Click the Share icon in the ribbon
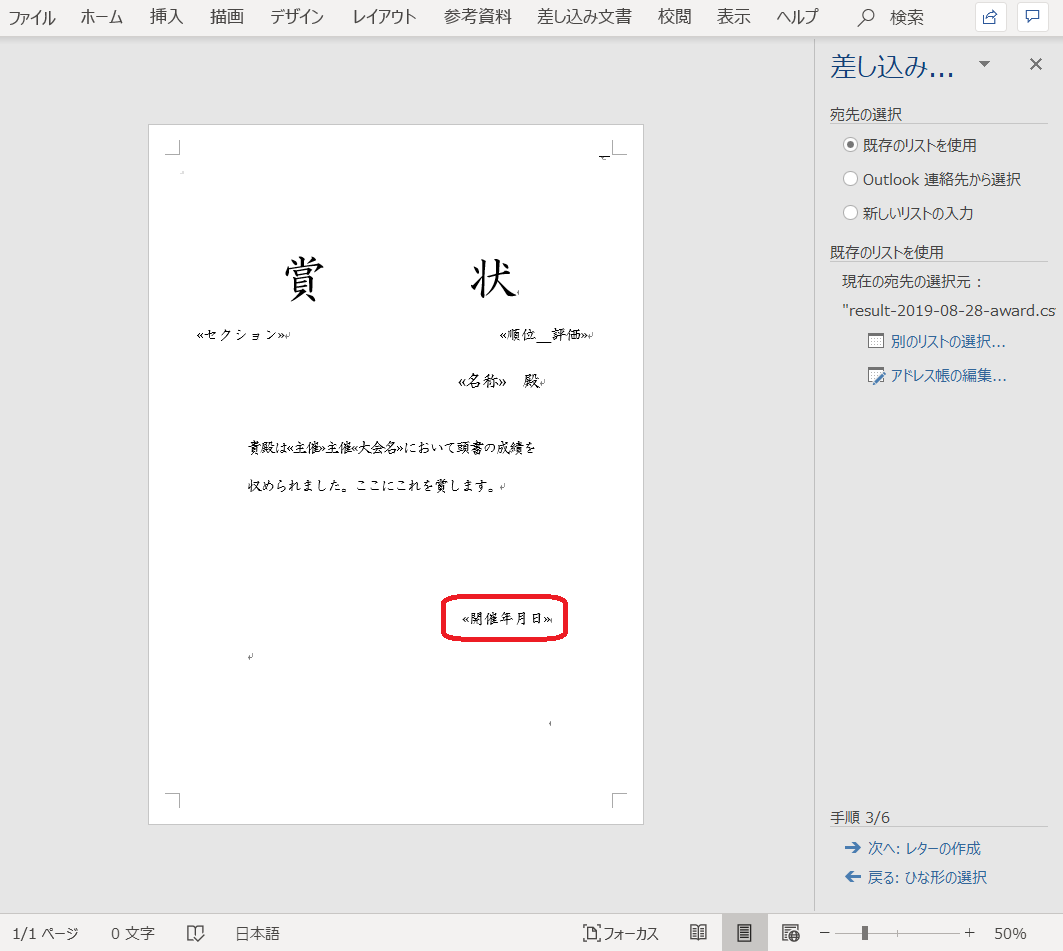Image resolution: width=1063 pixels, height=951 pixels. point(990,17)
